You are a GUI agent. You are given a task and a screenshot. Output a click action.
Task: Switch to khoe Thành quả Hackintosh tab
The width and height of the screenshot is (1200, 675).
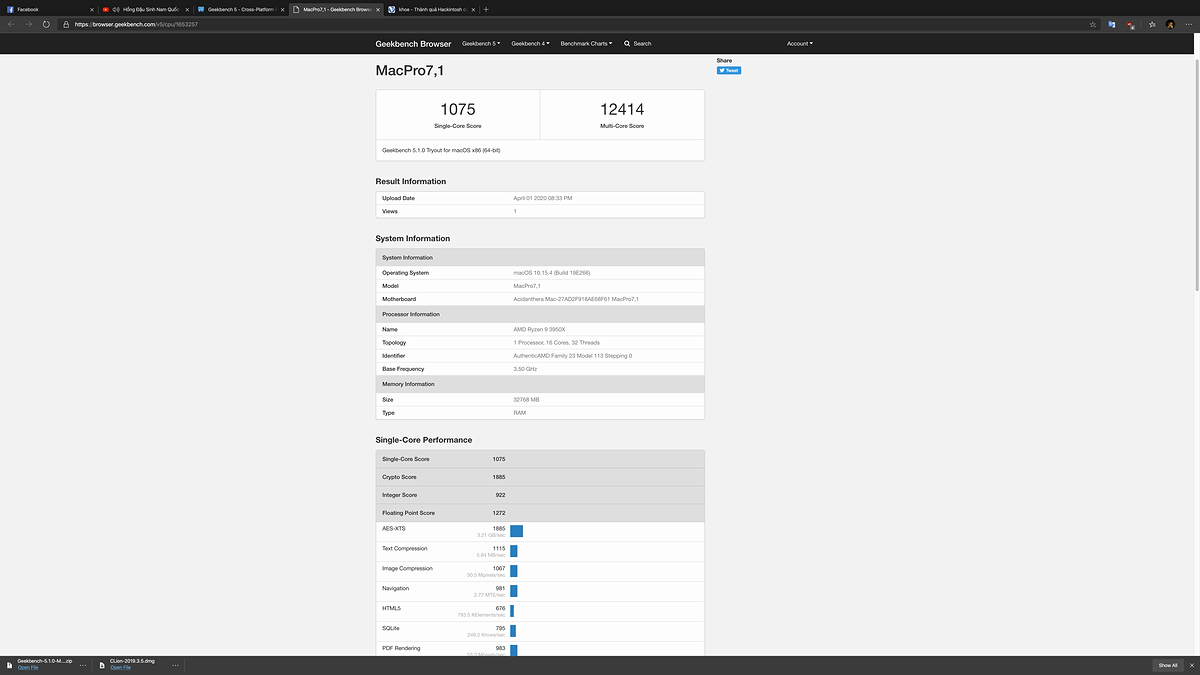(430, 9)
